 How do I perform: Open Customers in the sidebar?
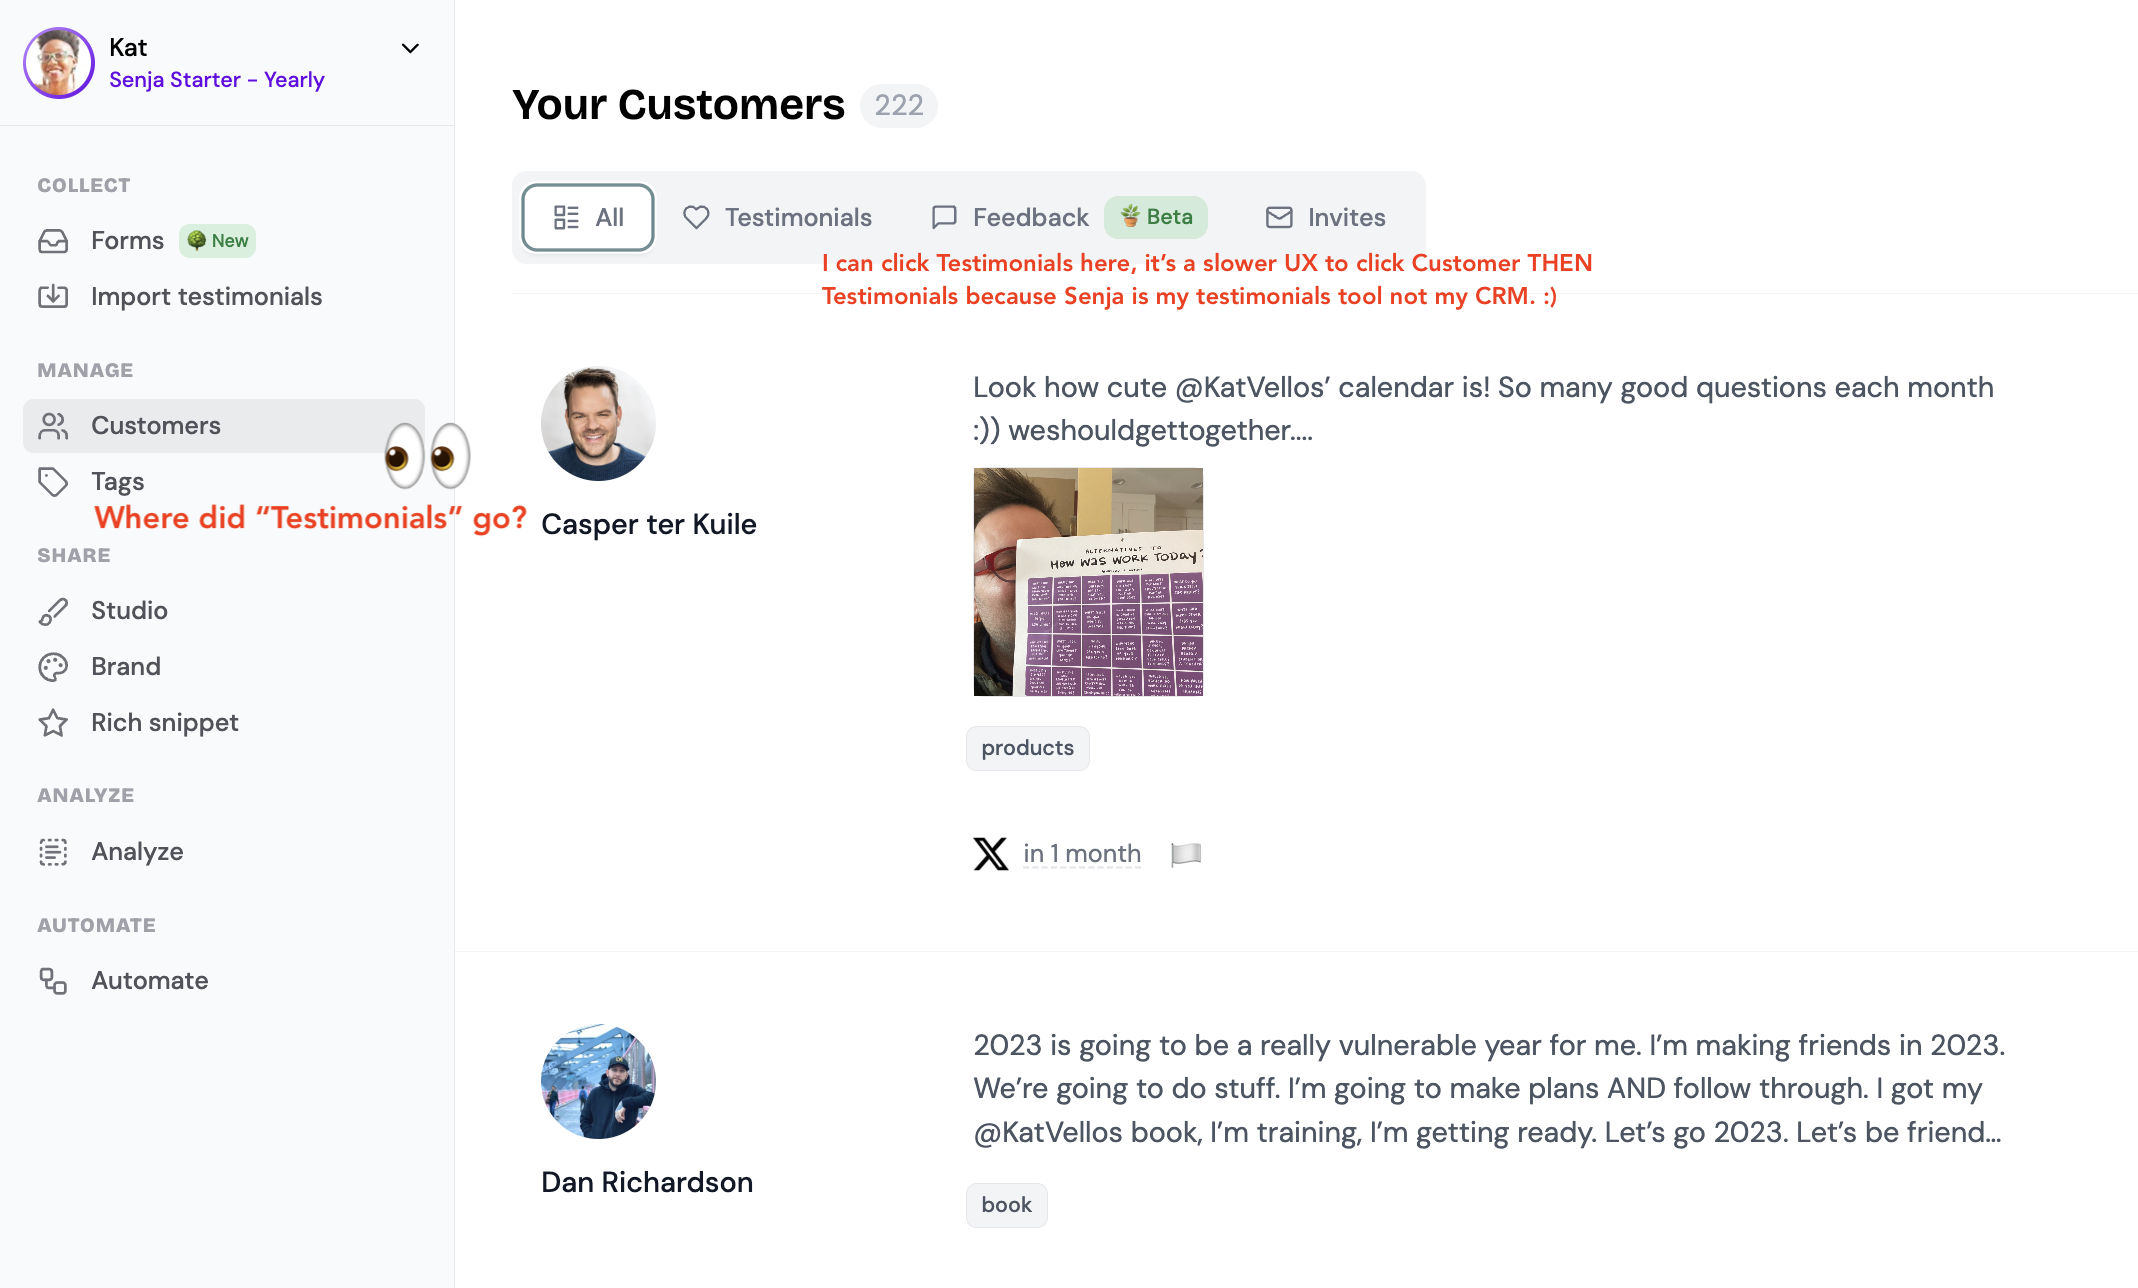click(x=155, y=426)
